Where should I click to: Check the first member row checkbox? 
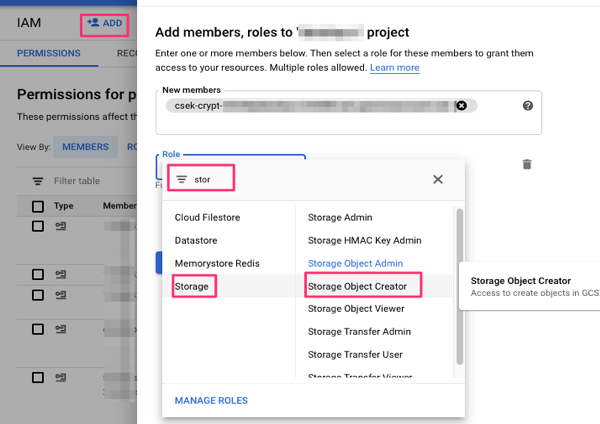pyautogui.click(x=38, y=226)
